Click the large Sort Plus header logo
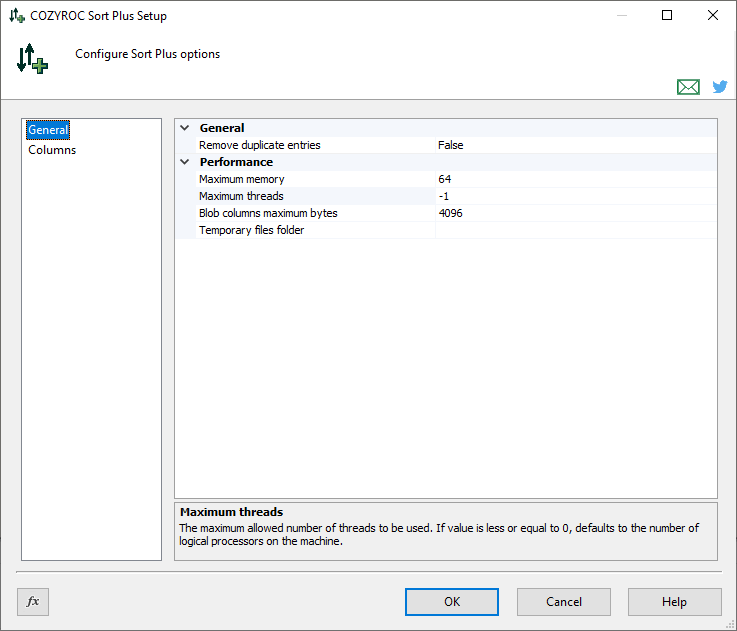The width and height of the screenshot is (737, 631). 32,58
